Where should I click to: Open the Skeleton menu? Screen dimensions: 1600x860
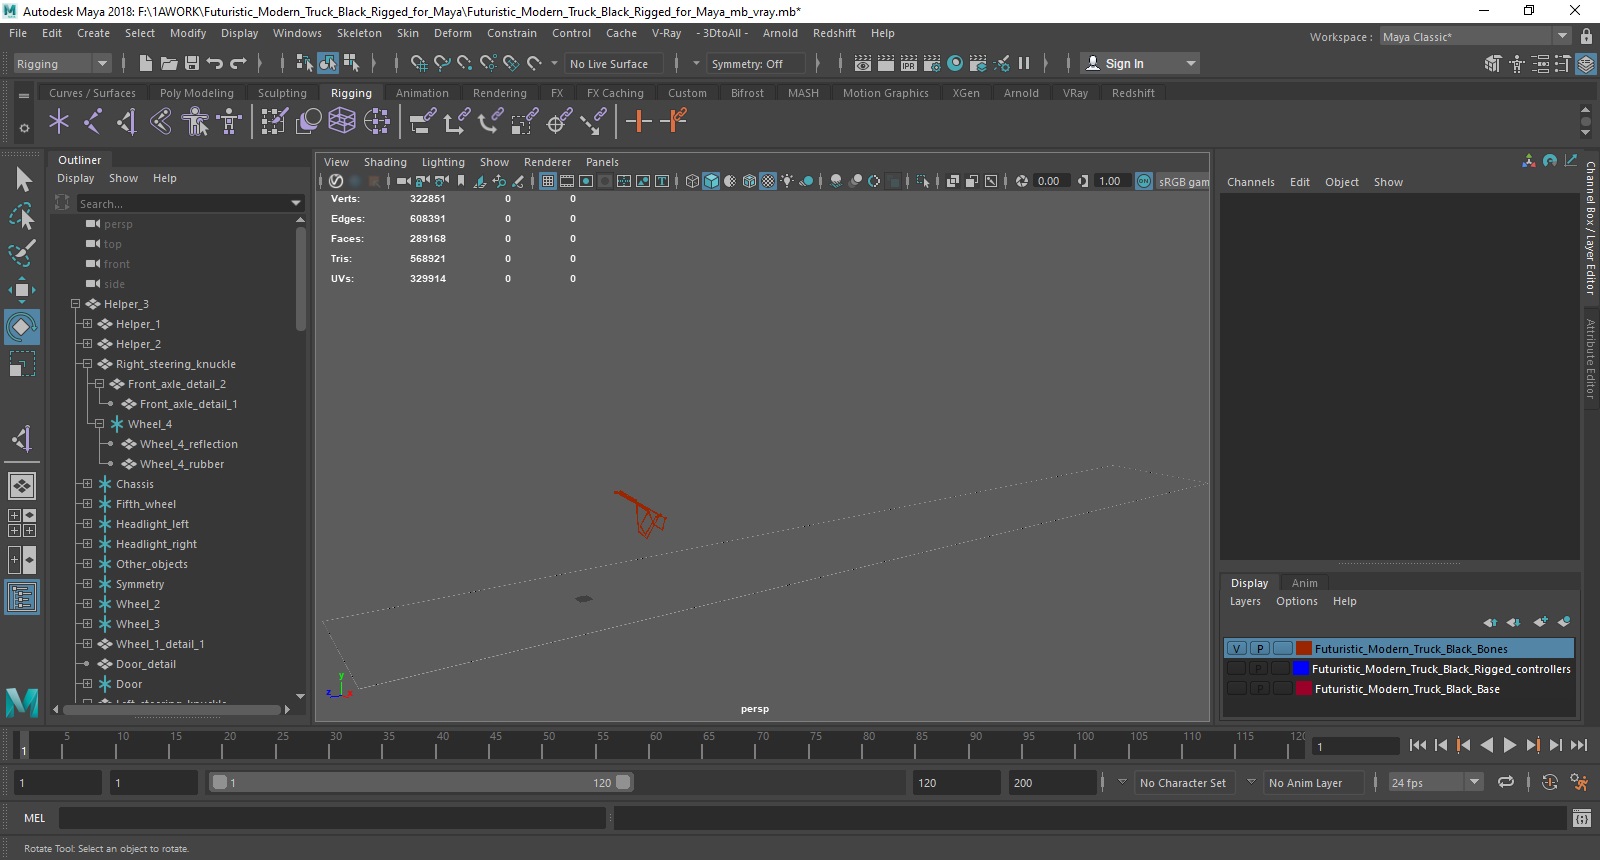359,33
